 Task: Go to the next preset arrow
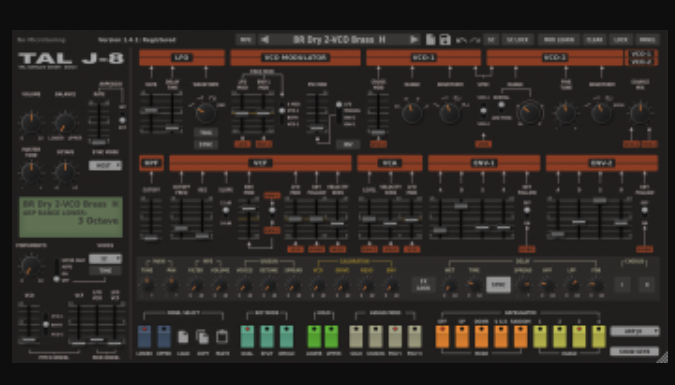[x=414, y=40]
